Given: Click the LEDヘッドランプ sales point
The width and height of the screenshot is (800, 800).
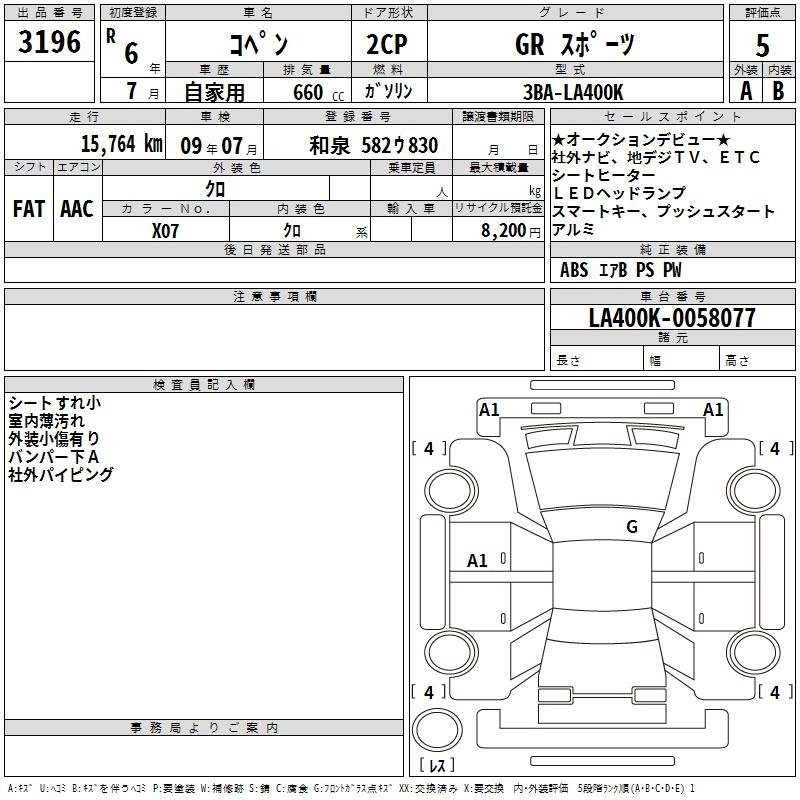Looking at the screenshot, I should pyautogui.click(x=619, y=193).
